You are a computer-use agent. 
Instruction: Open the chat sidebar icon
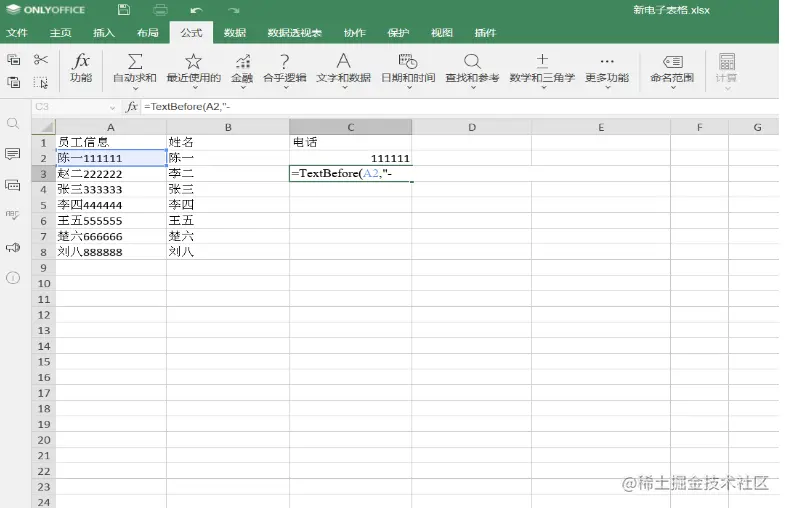coord(13,185)
